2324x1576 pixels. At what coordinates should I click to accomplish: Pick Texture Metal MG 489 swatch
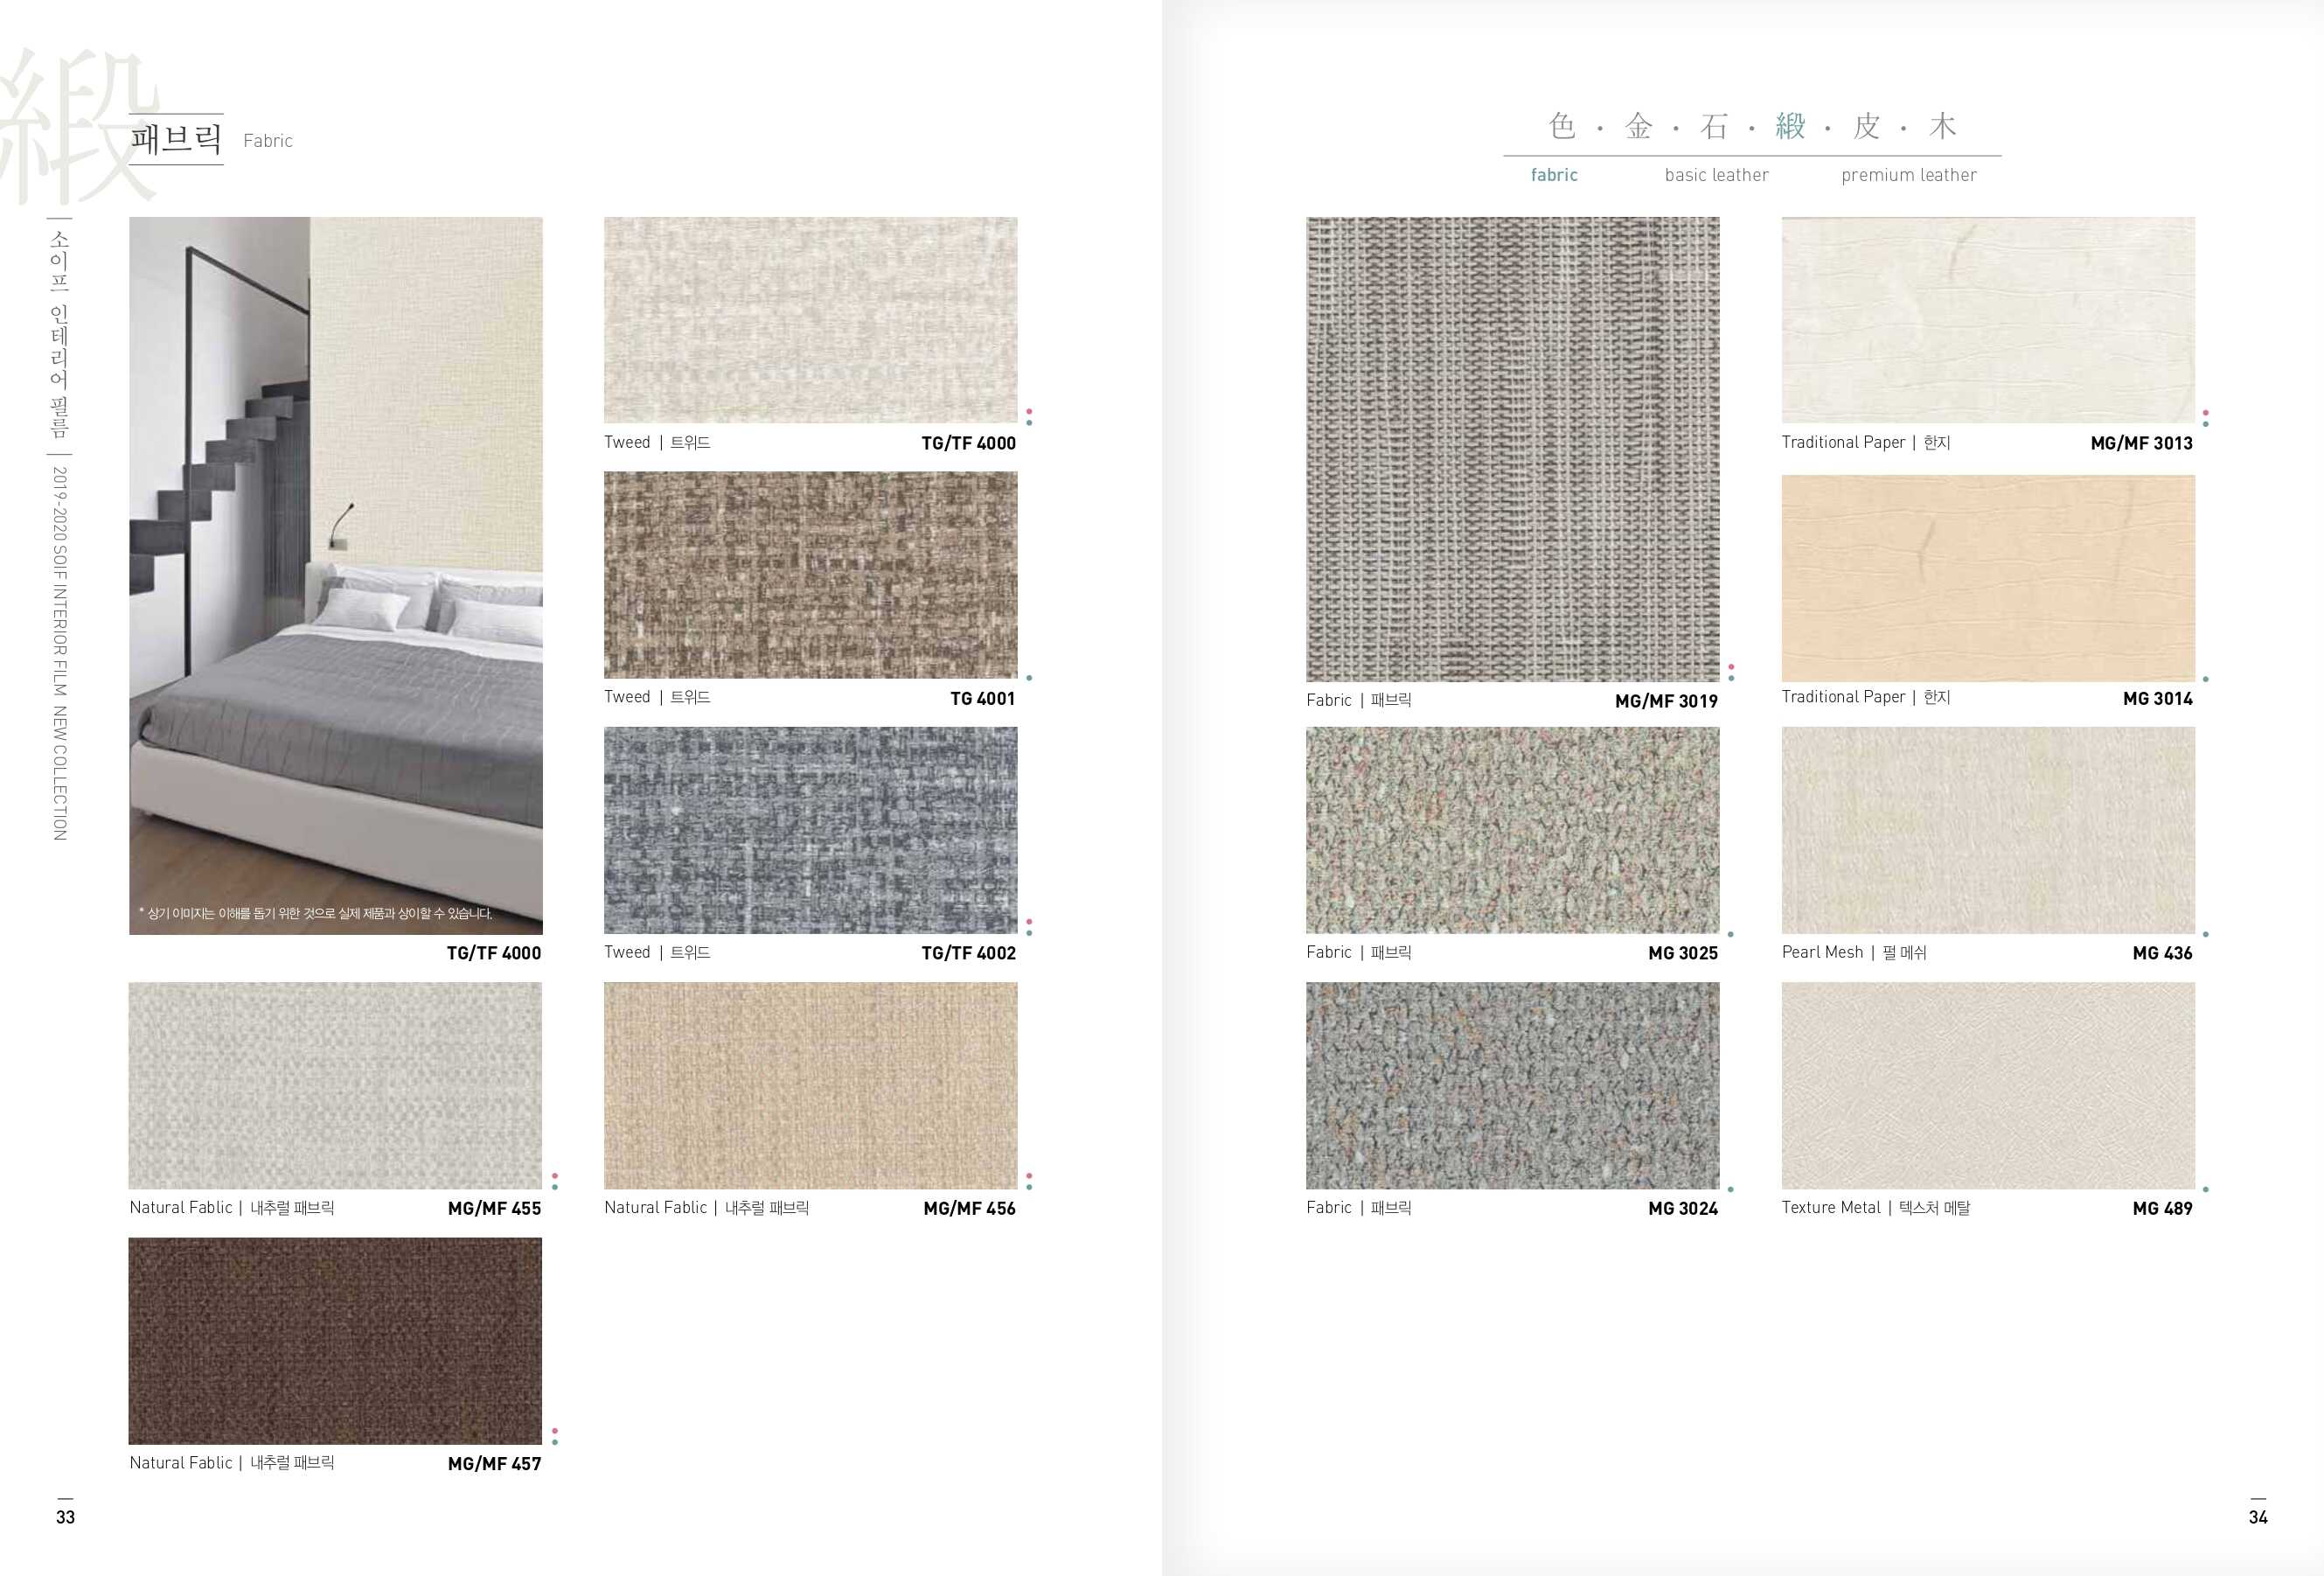coord(1988,1085)
